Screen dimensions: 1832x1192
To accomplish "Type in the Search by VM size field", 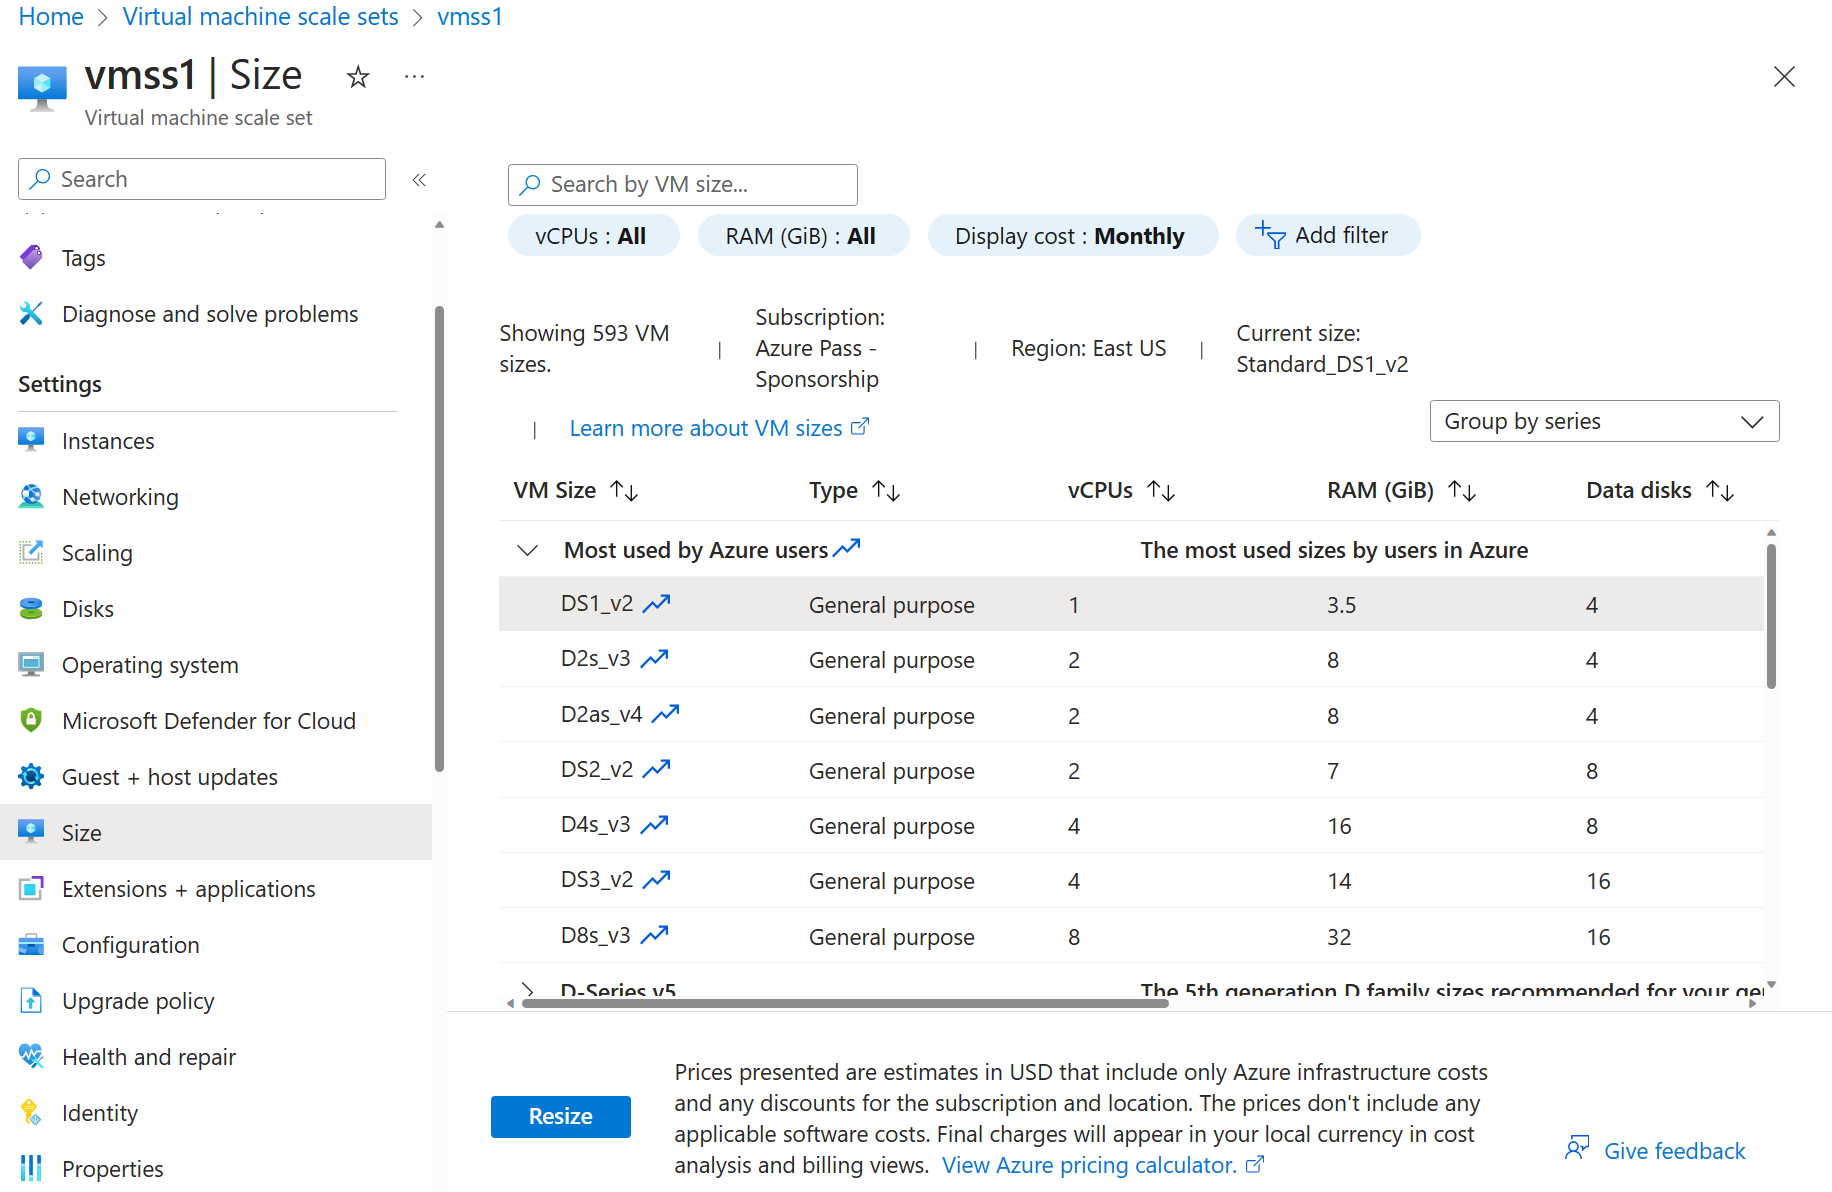I will 682,184.
